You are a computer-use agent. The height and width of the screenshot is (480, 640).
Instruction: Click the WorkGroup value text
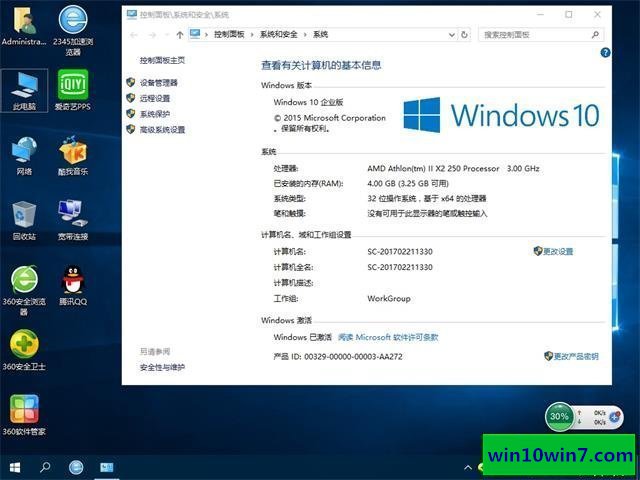pos(389,298)
